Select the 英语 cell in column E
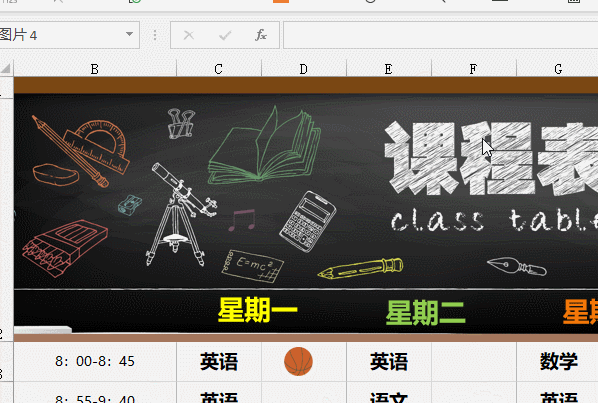The height and width of the screenshot is (403, 598). pyautogui.click(x=389, y=361)
